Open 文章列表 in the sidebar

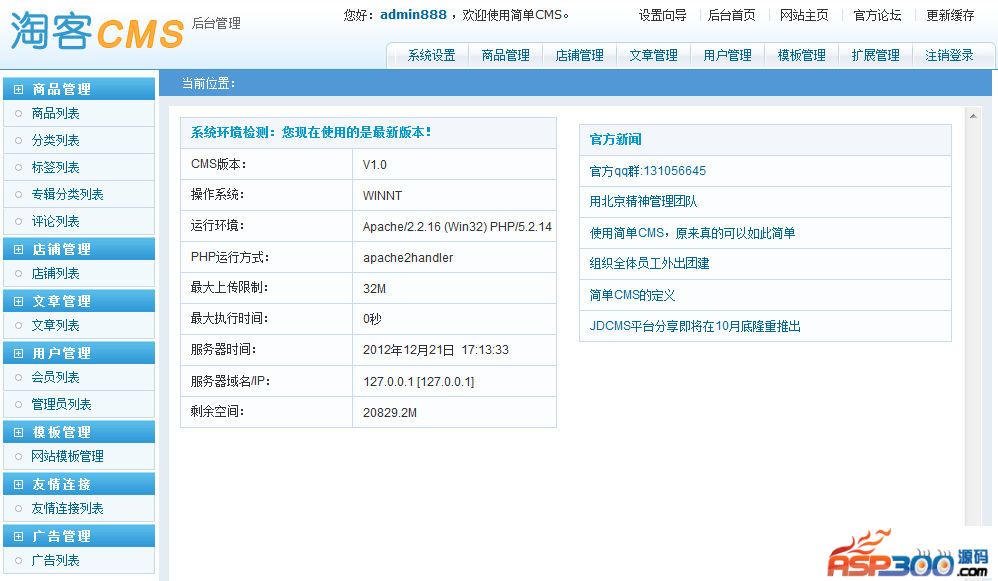(55, 326)
